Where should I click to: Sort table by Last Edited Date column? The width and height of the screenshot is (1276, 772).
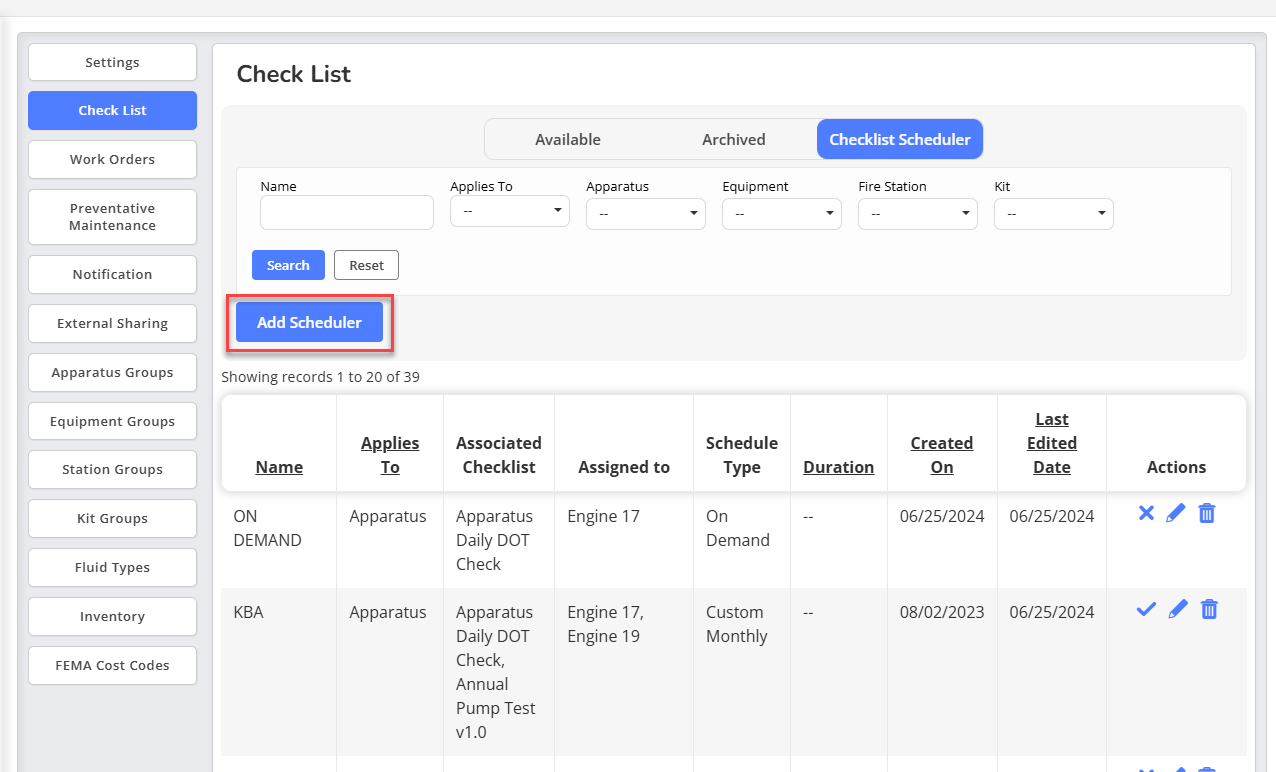(1052, 443)
